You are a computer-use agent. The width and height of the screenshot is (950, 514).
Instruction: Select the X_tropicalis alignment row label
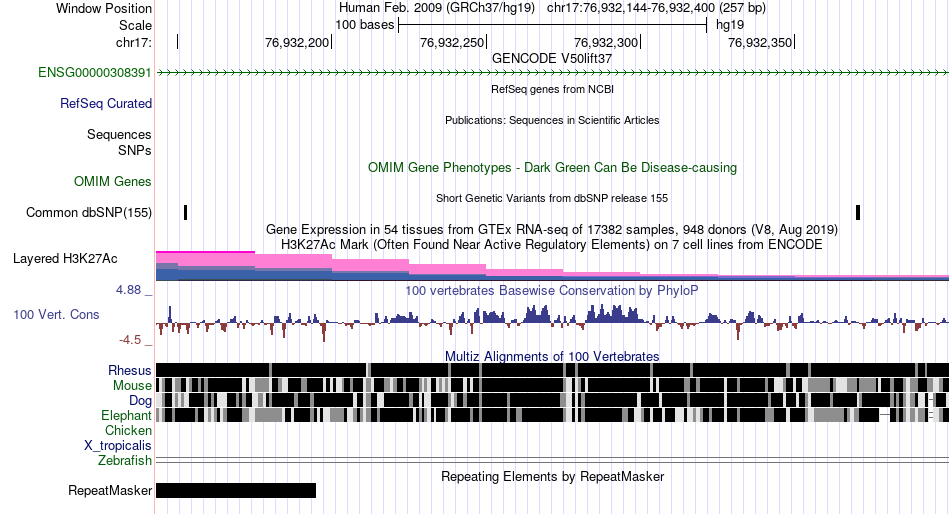[118, 446]
